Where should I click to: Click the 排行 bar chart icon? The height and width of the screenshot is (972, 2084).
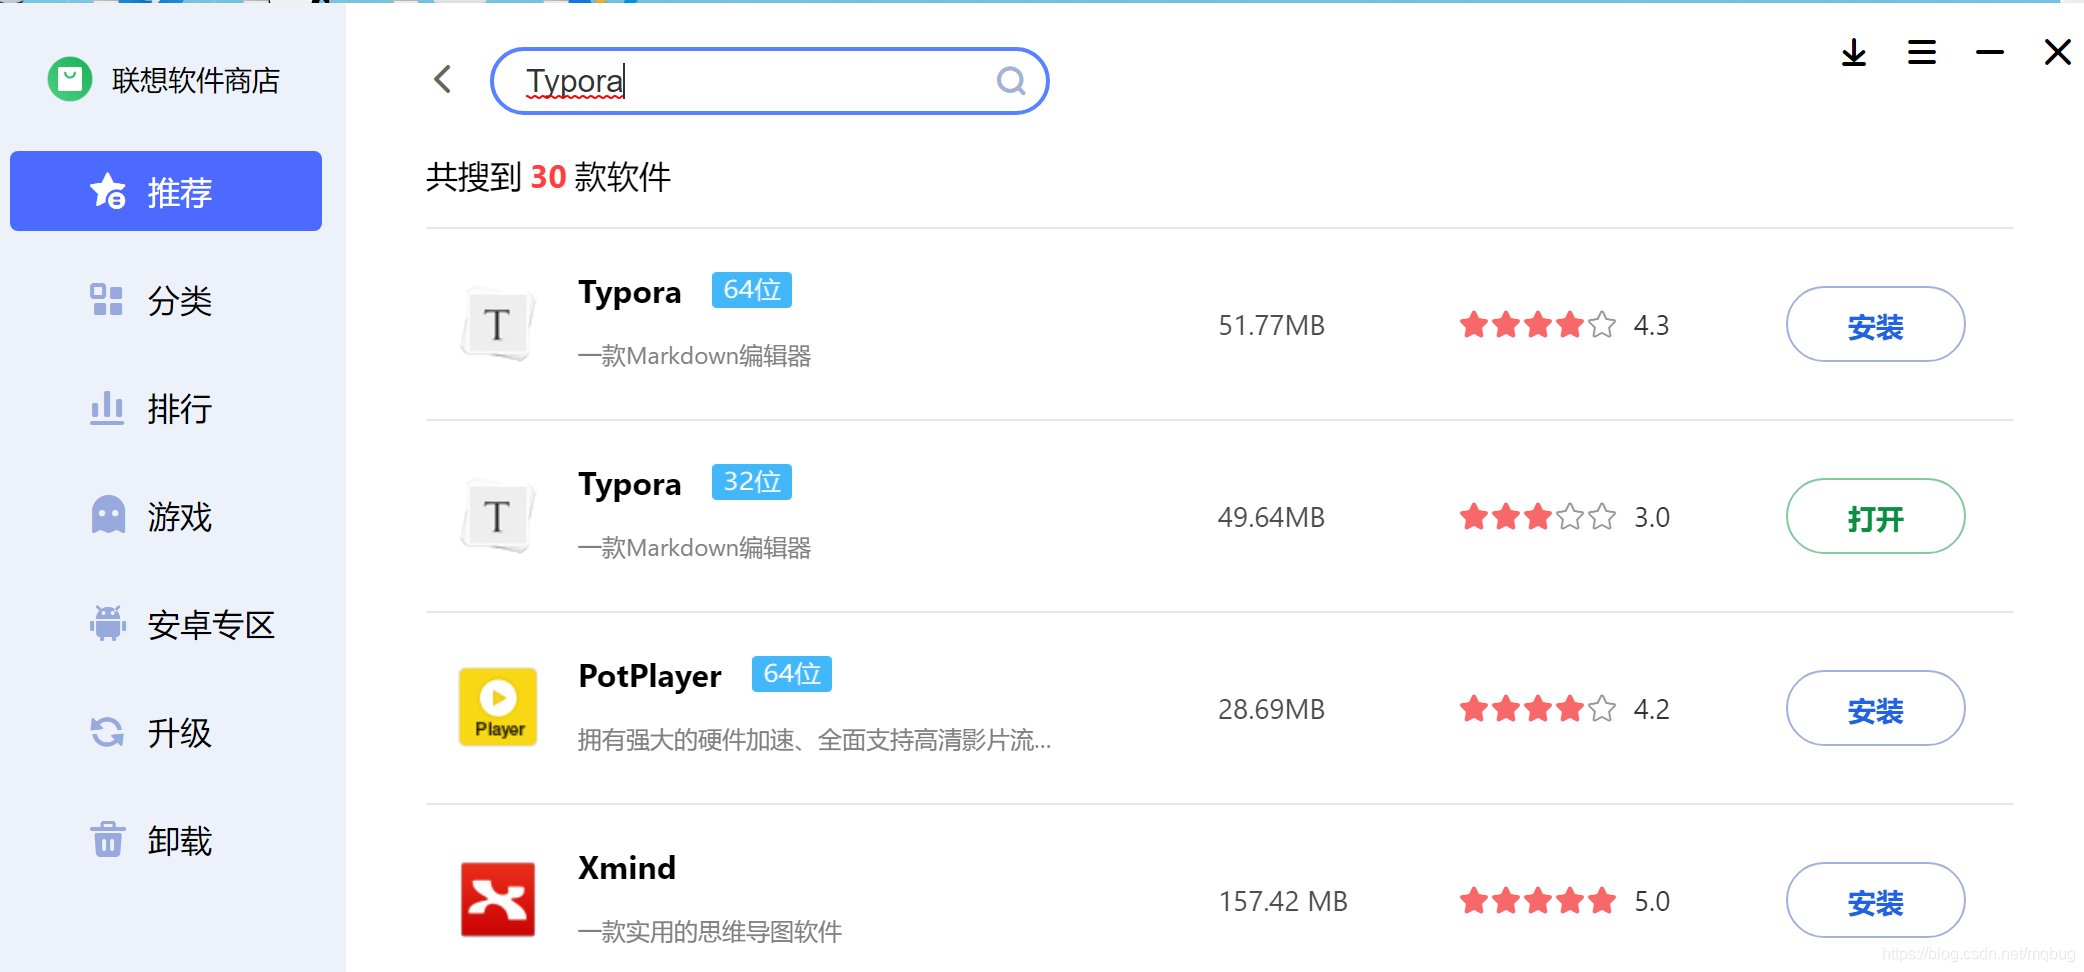click(x=107, y=408)
